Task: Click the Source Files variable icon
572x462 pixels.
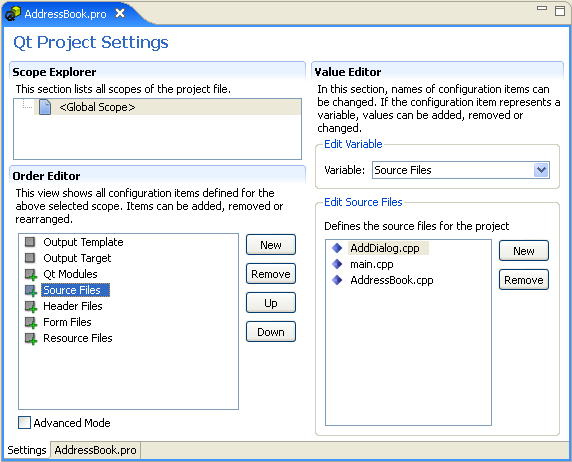Action: pos(31,290)
